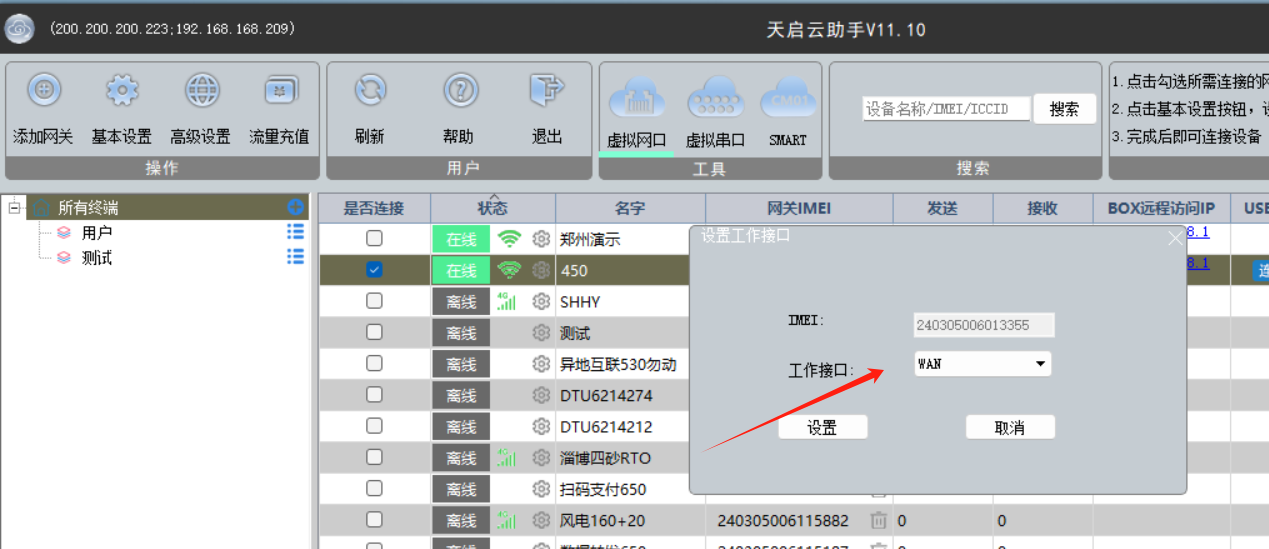The width and height of the screenshot is (1269, 549).
Task: Open list menu icon for 用户 group
Action: tap(295, 232)
